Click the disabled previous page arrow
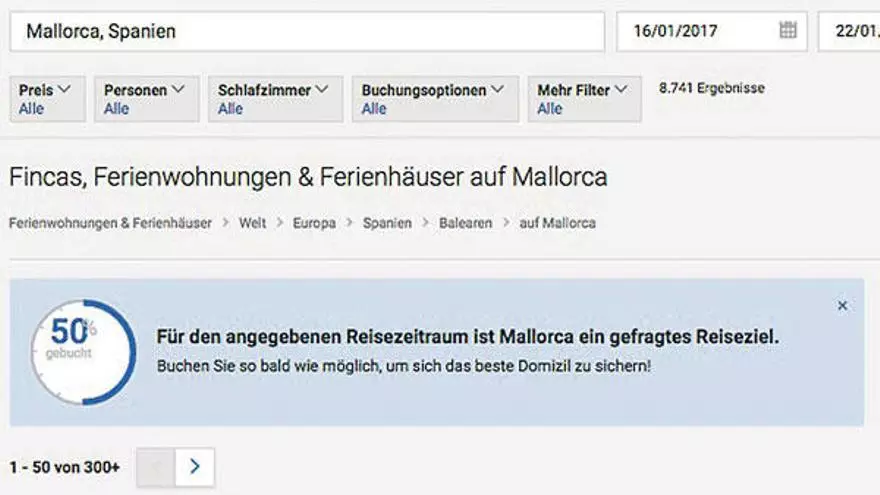880x495 pixels. click(156, 467)
